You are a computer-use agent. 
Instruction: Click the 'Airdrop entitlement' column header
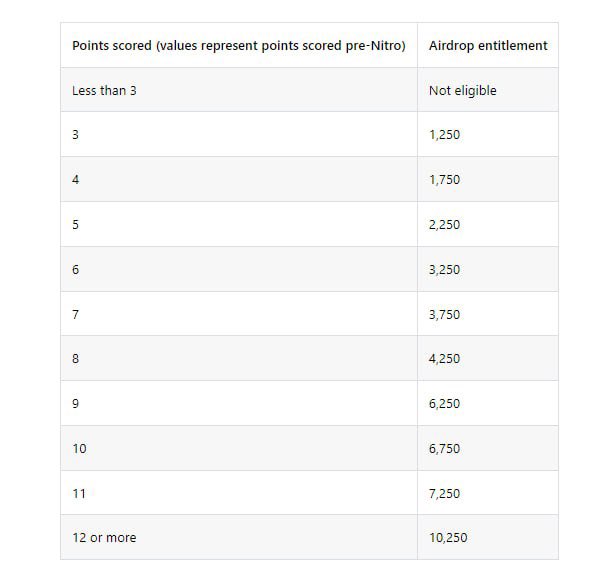(x=488, y=45)
